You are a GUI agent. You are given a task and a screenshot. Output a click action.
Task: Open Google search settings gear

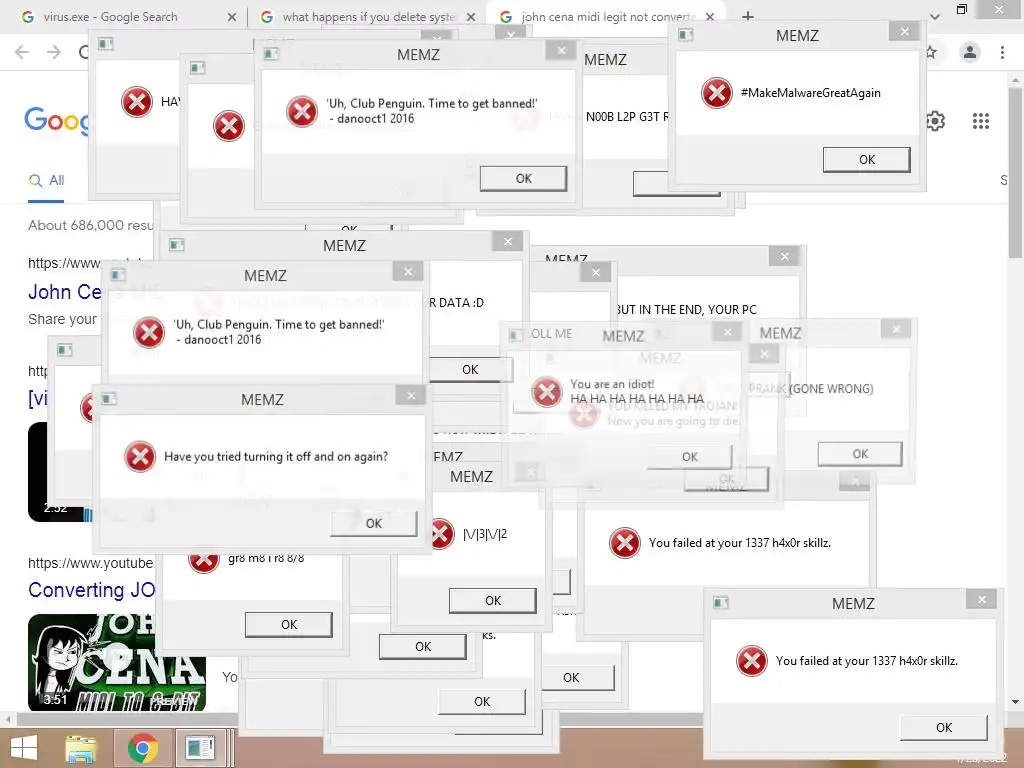click(935, 121)
